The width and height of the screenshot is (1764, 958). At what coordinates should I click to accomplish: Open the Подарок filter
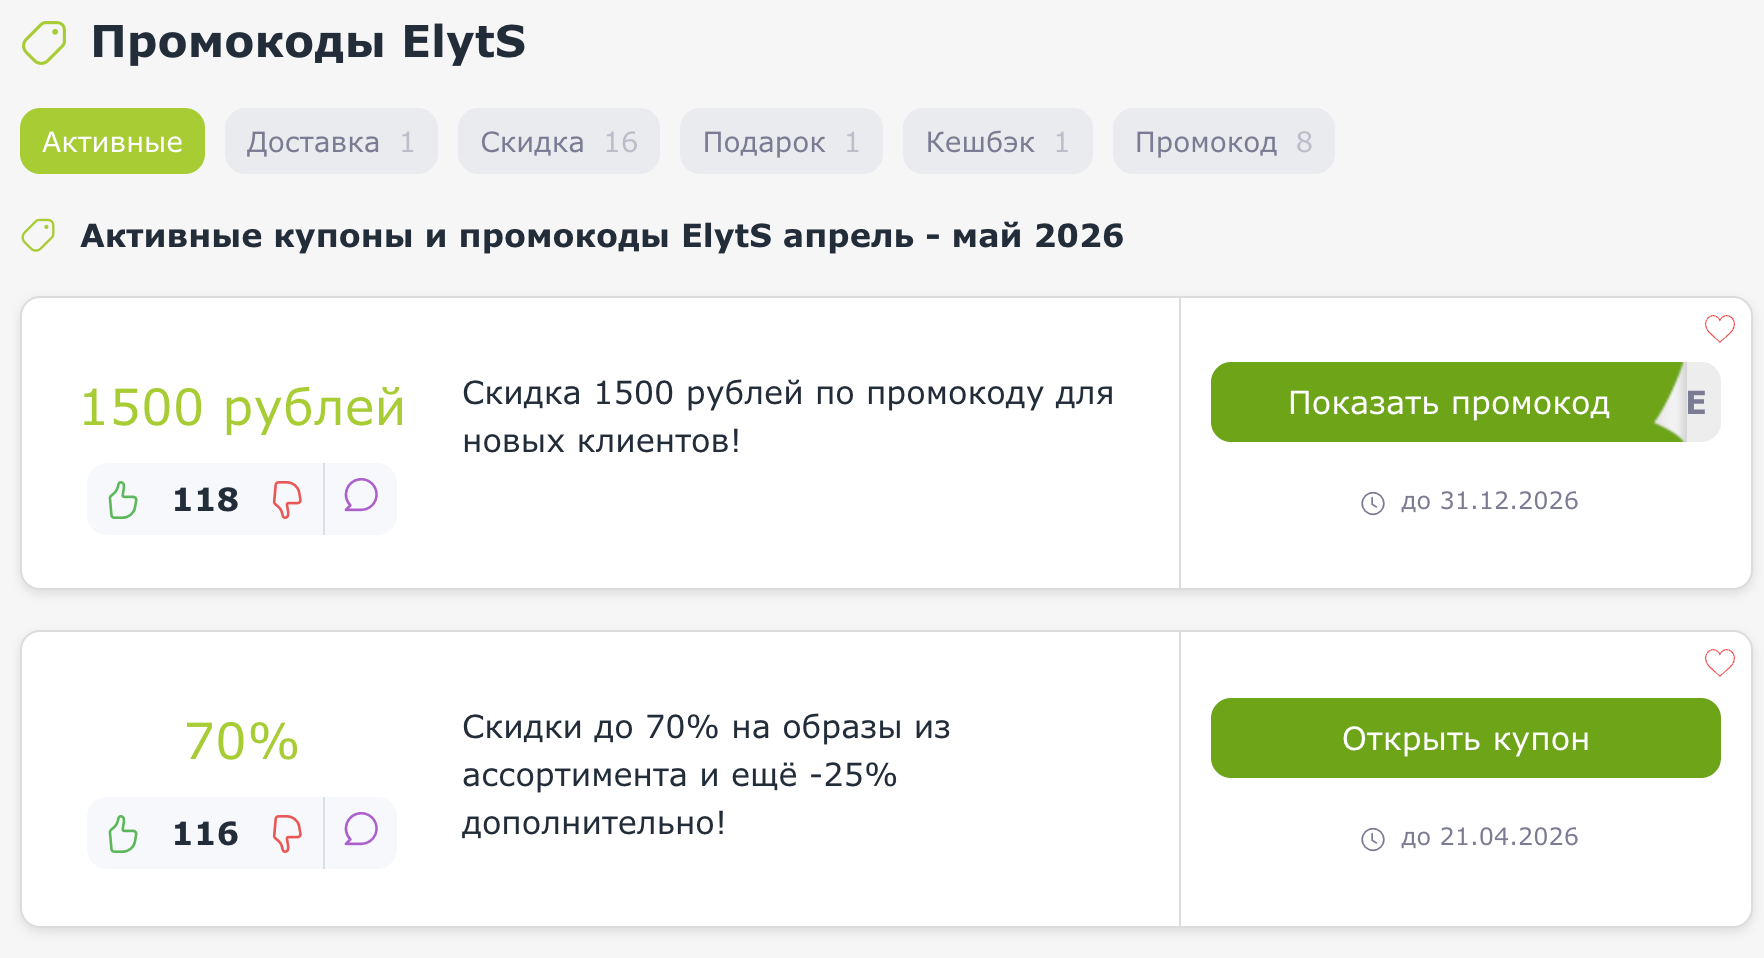[780, 141]
